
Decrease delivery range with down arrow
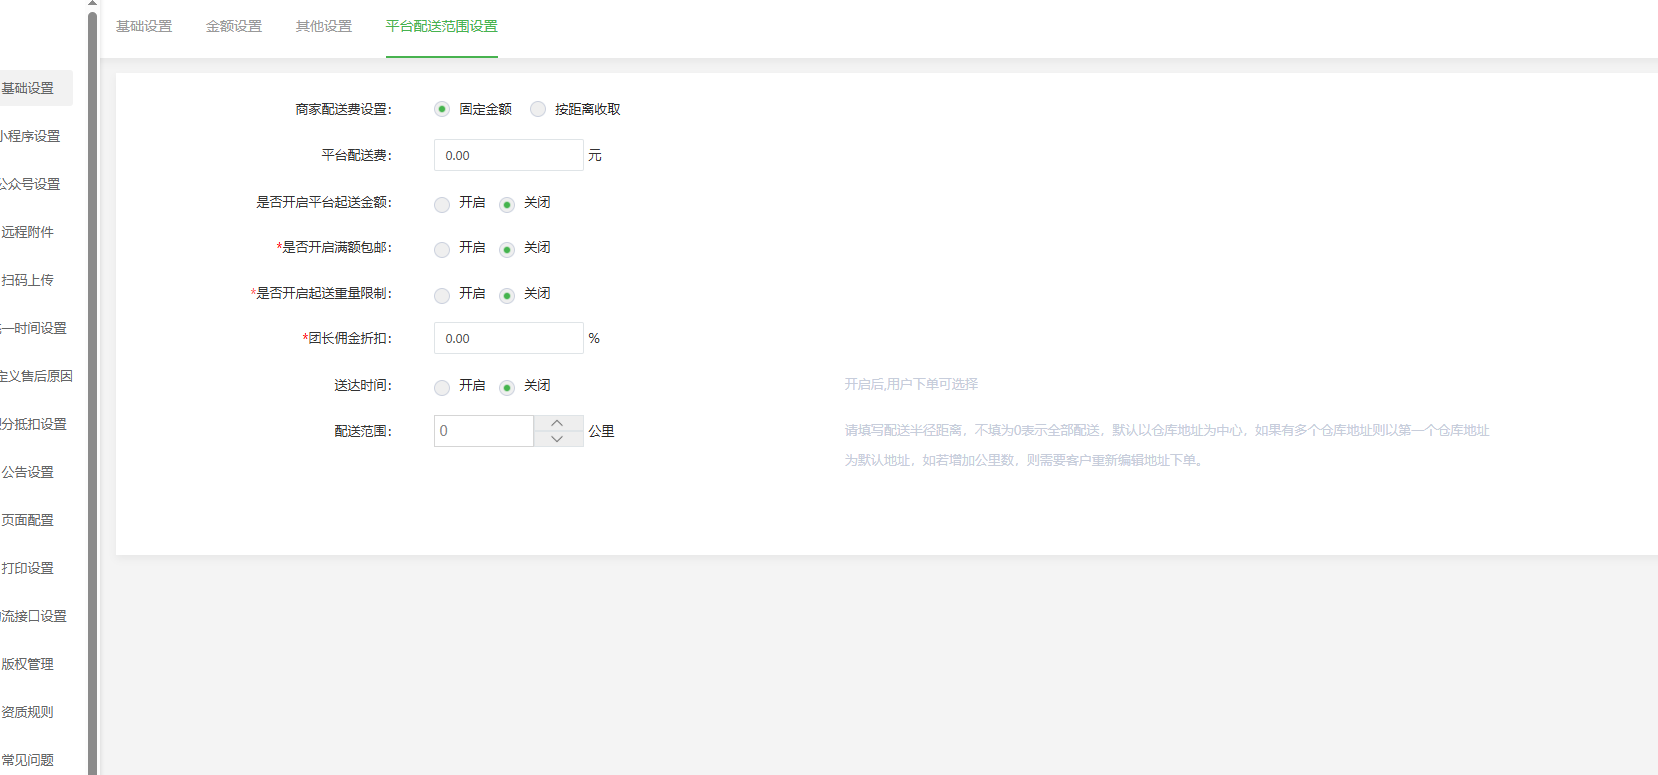point(557,439)
